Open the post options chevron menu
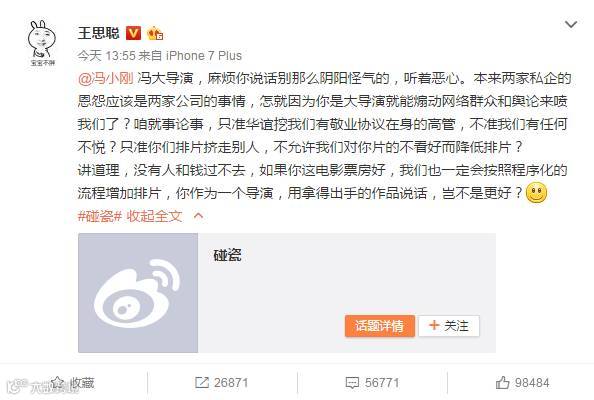This screenshot has height=400, width=594. 571,25
